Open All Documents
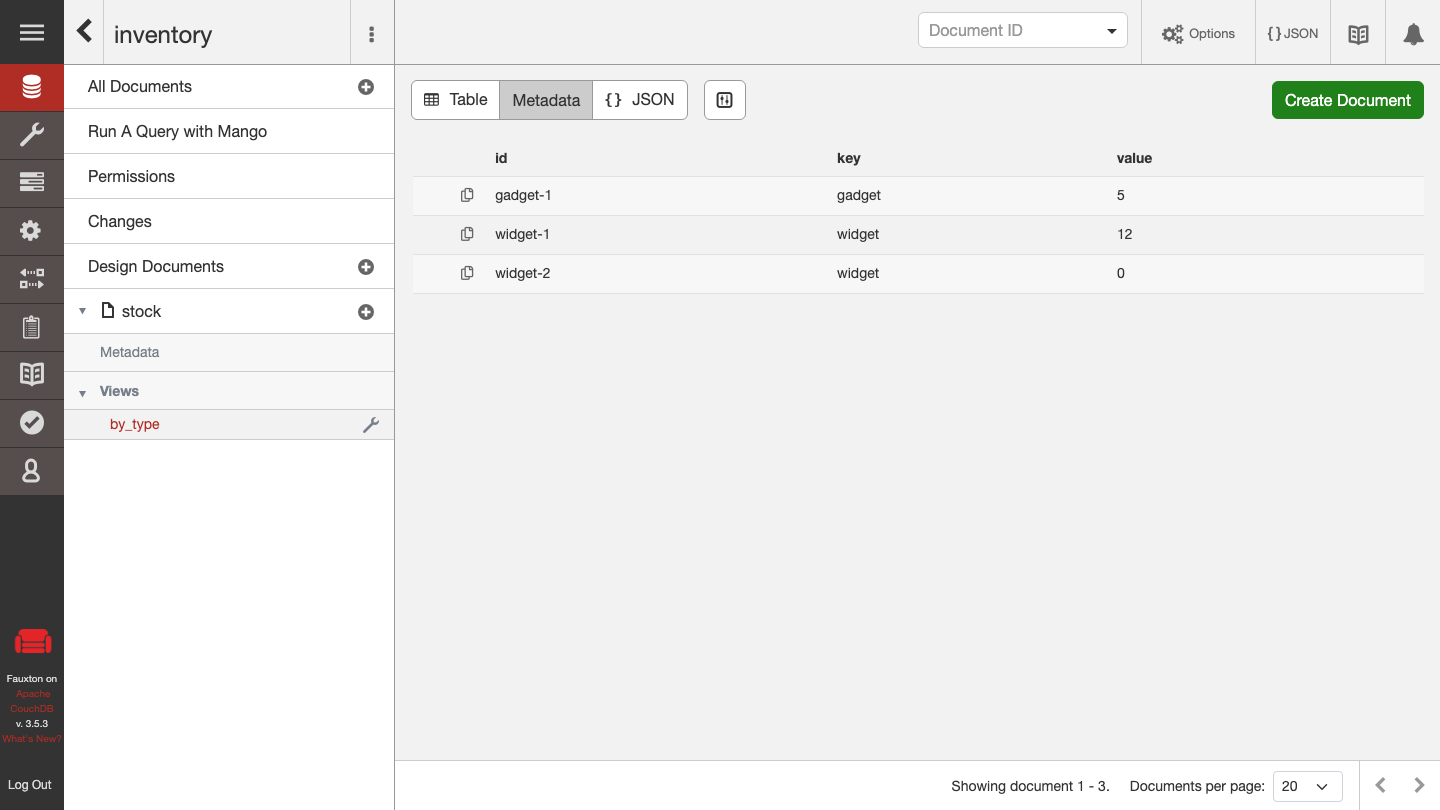This screenshot has height=810, width=1440. (x=140, y=87)
